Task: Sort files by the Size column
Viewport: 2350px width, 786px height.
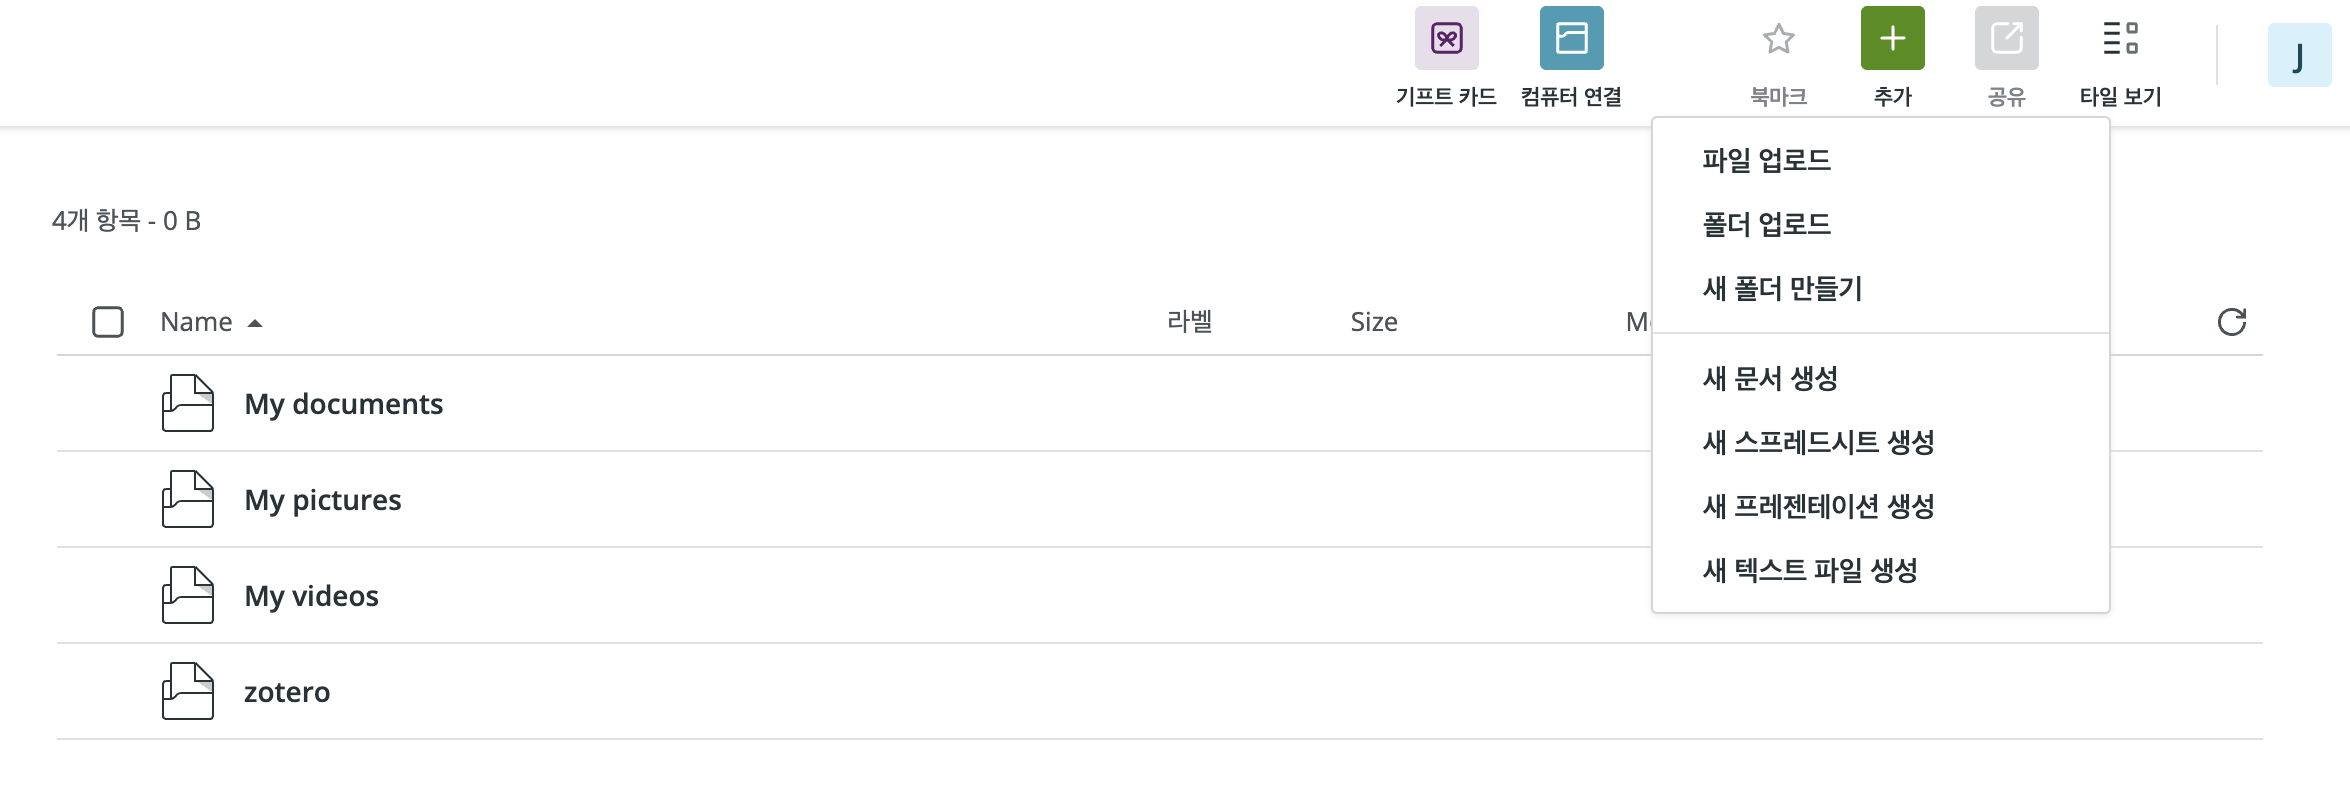Action: click(1374, 322)
